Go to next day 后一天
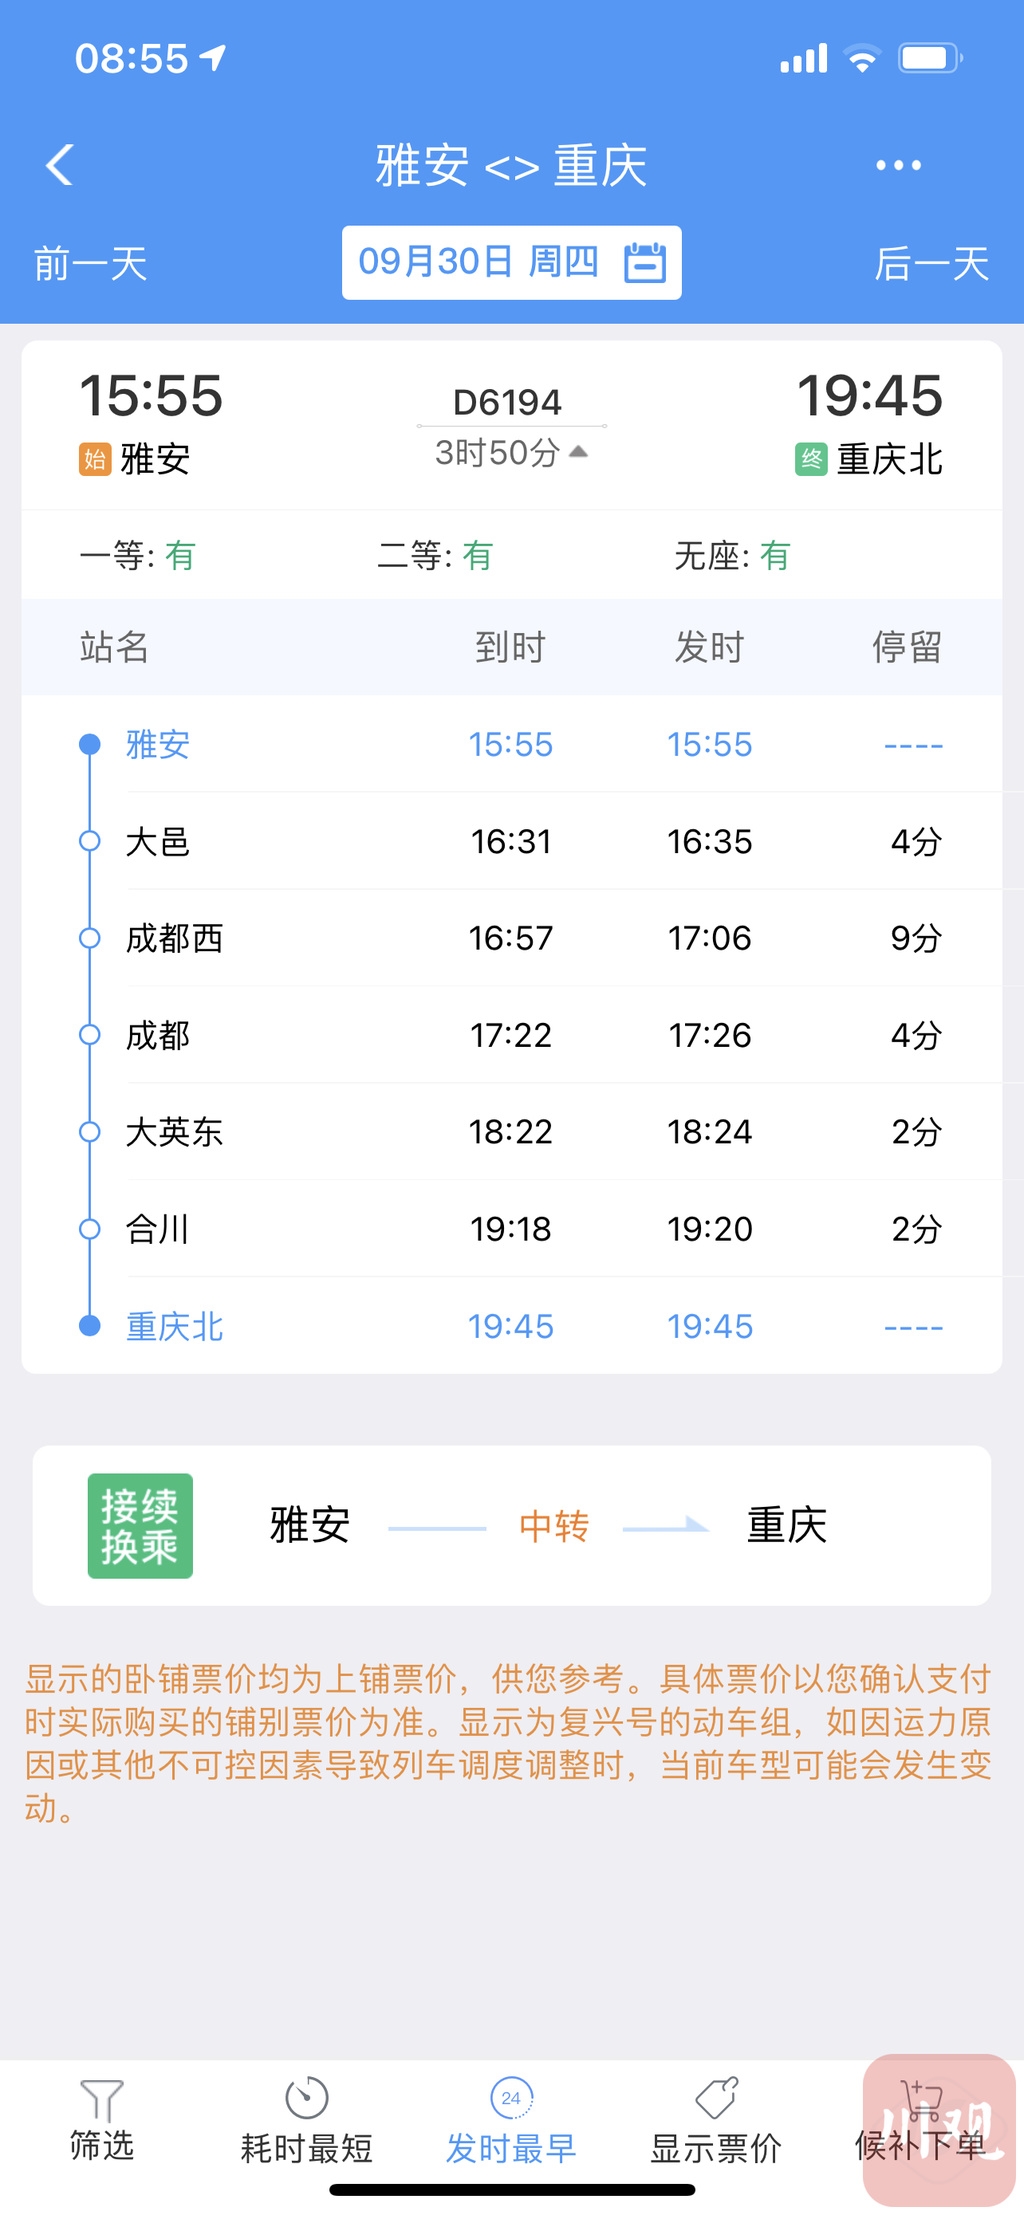Screen dimensions: 1024x2215 click(x=932, y=265)
